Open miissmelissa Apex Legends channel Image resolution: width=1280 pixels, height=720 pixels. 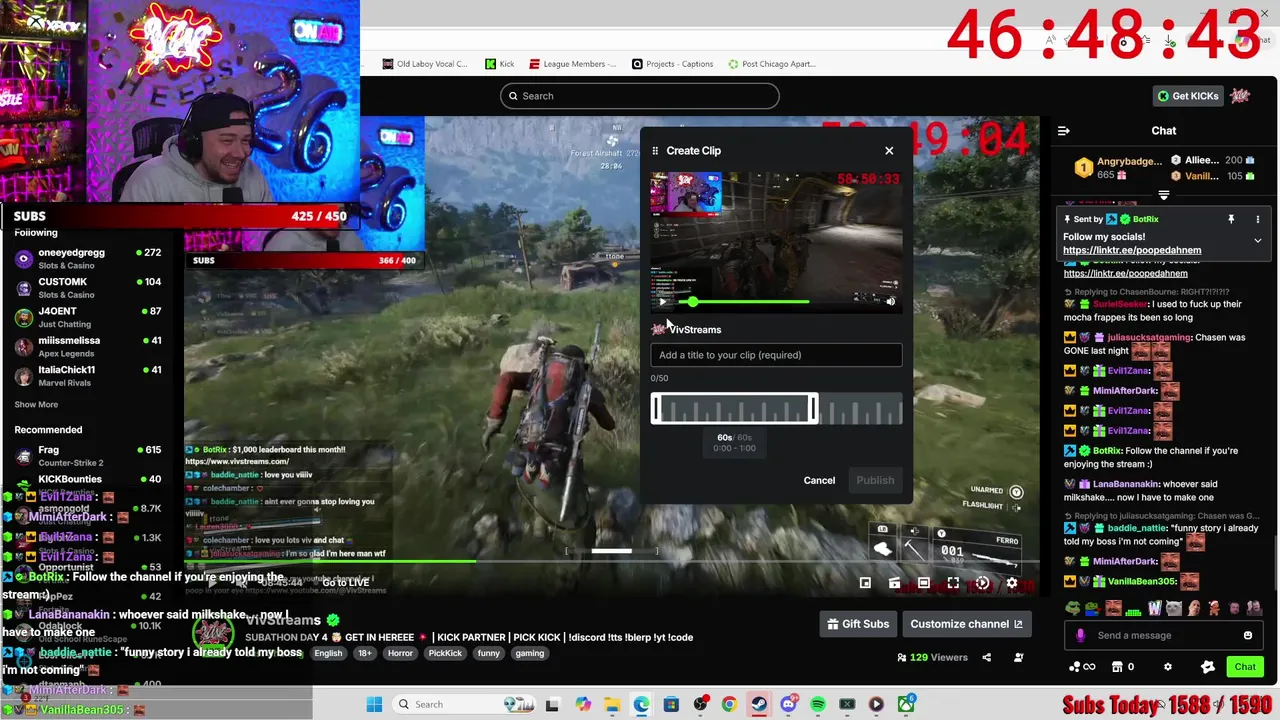pyautogui.click(x=88, y=346)
